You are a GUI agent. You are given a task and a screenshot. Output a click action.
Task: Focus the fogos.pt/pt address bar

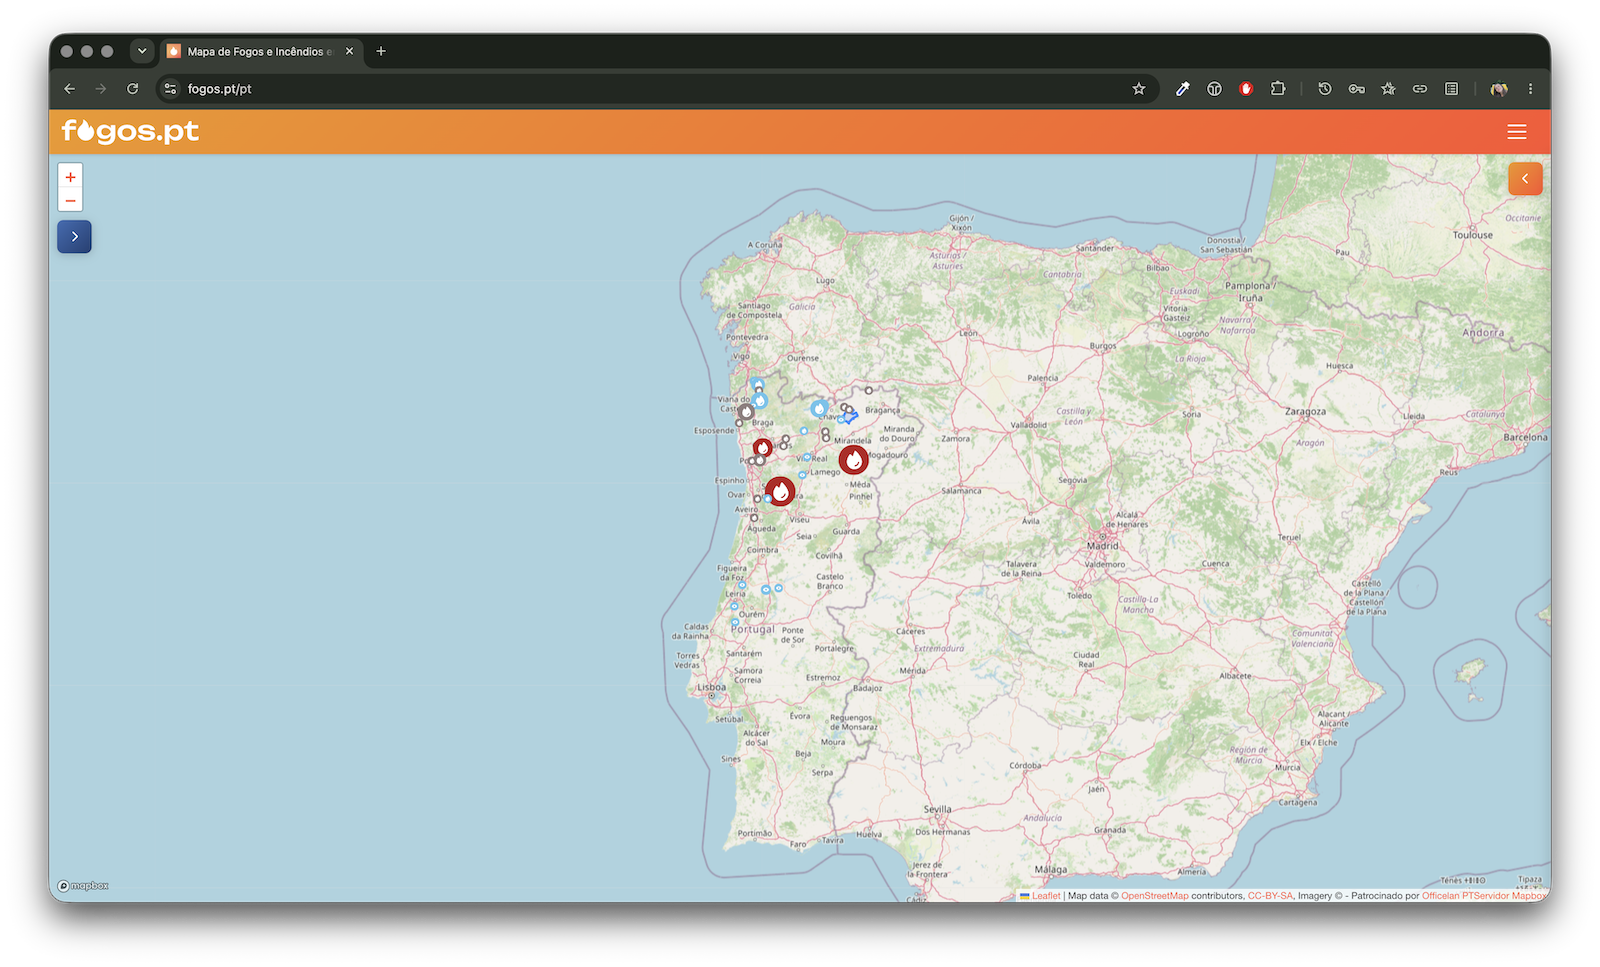coord(655,89)
